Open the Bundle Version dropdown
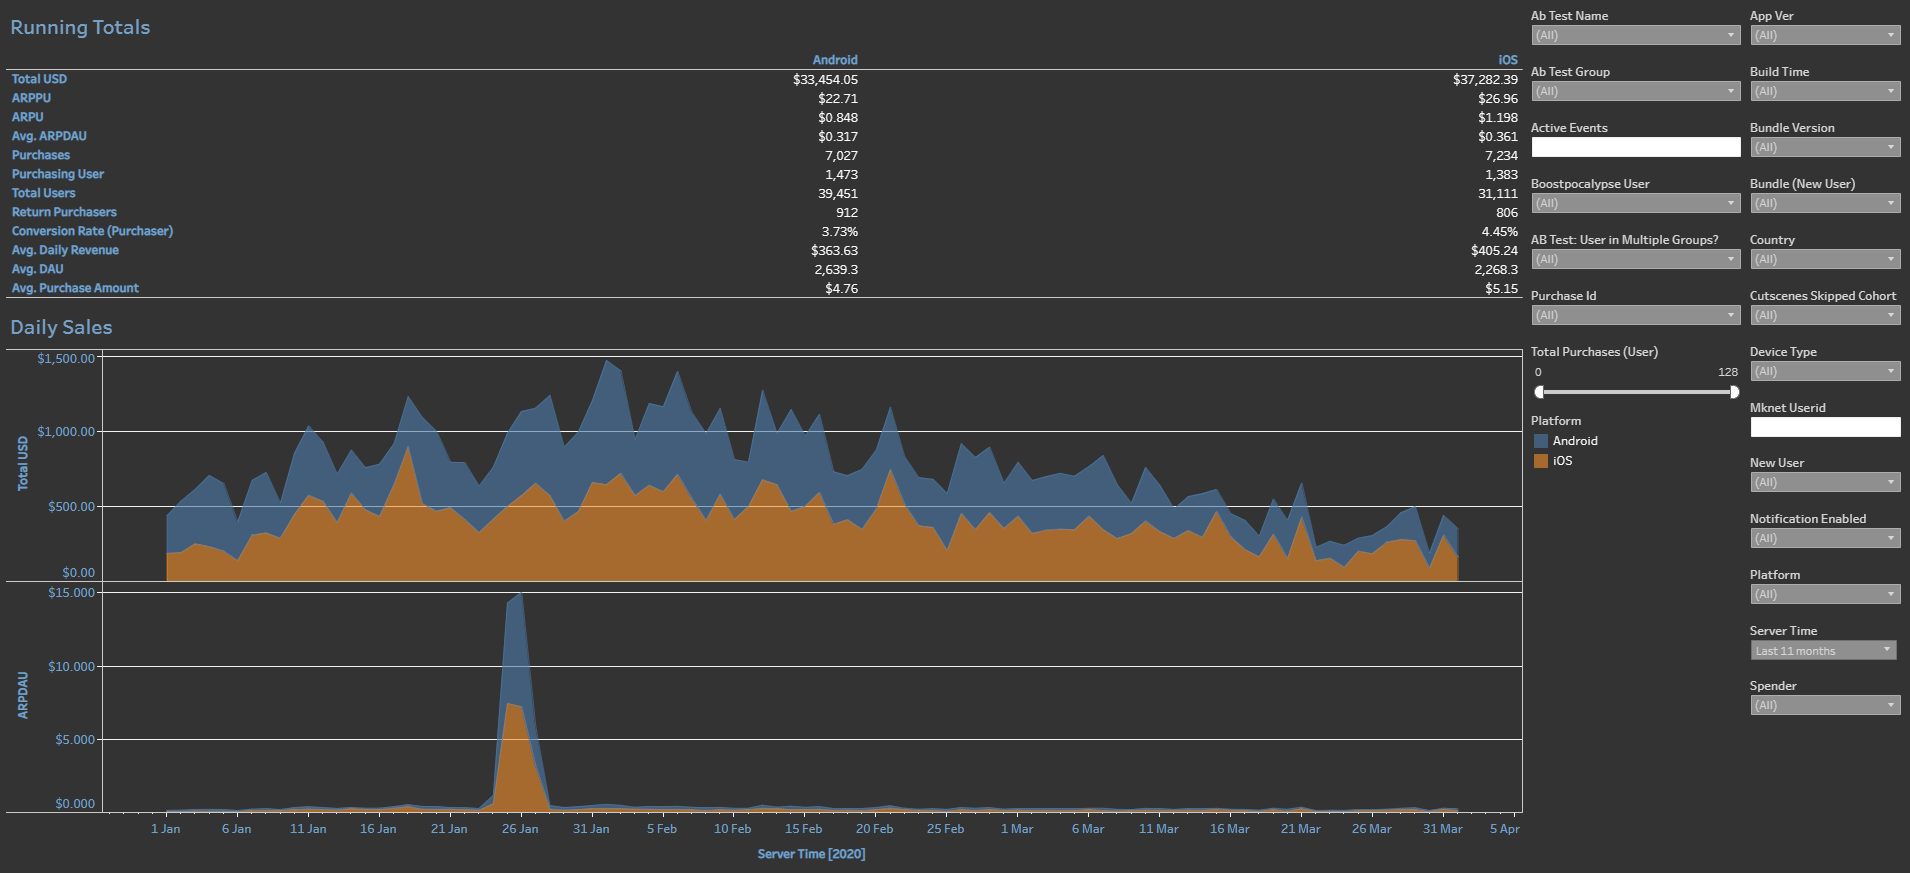Screen dimensions: 1910x873 coord(1825,147)
